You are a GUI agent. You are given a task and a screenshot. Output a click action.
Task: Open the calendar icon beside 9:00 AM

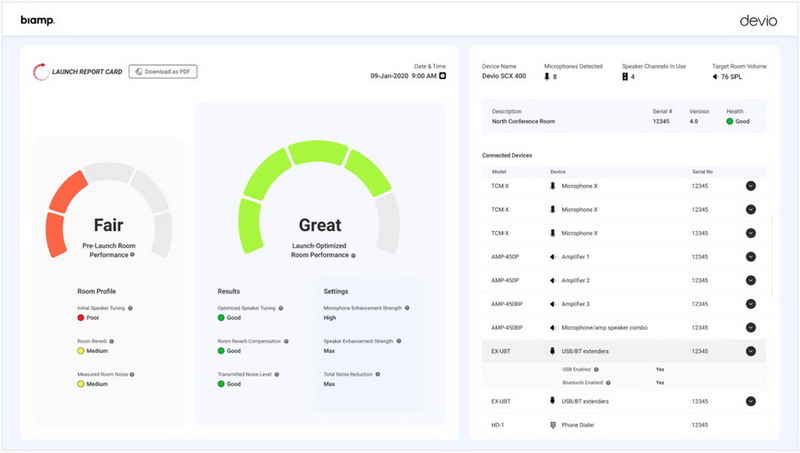[442, 76]
